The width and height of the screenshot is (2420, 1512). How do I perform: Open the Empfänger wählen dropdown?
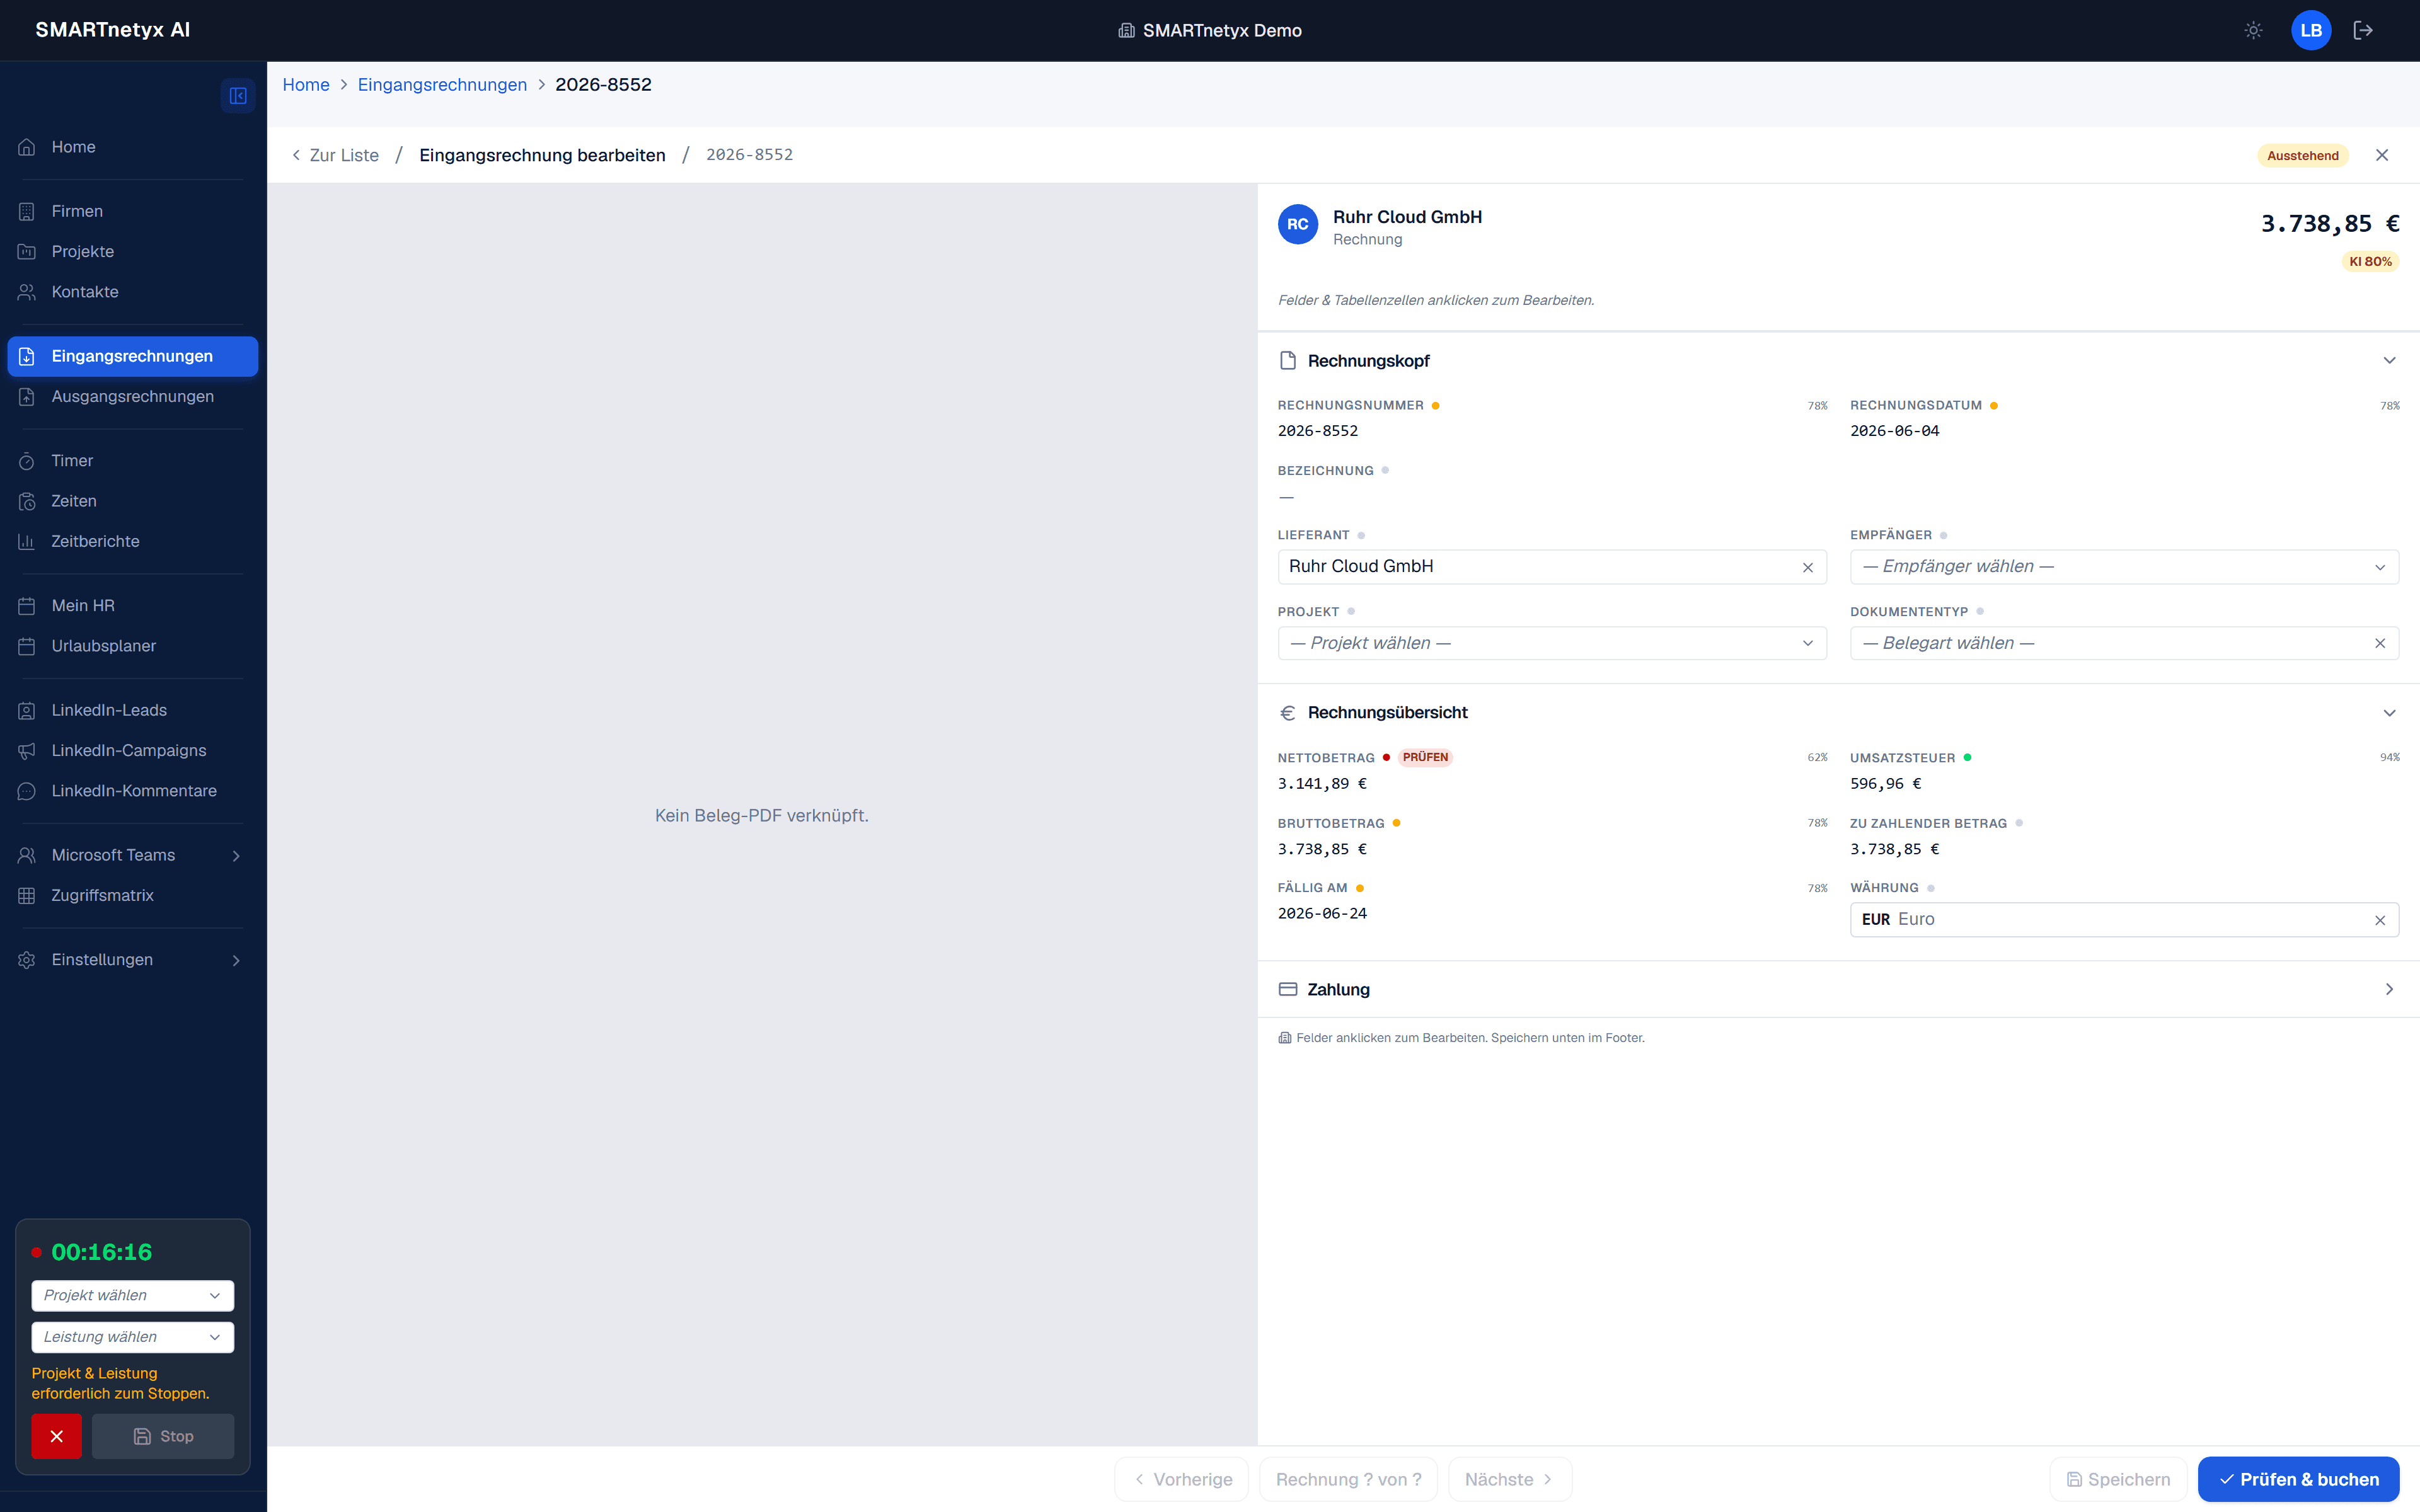(x=2124, y=567)
